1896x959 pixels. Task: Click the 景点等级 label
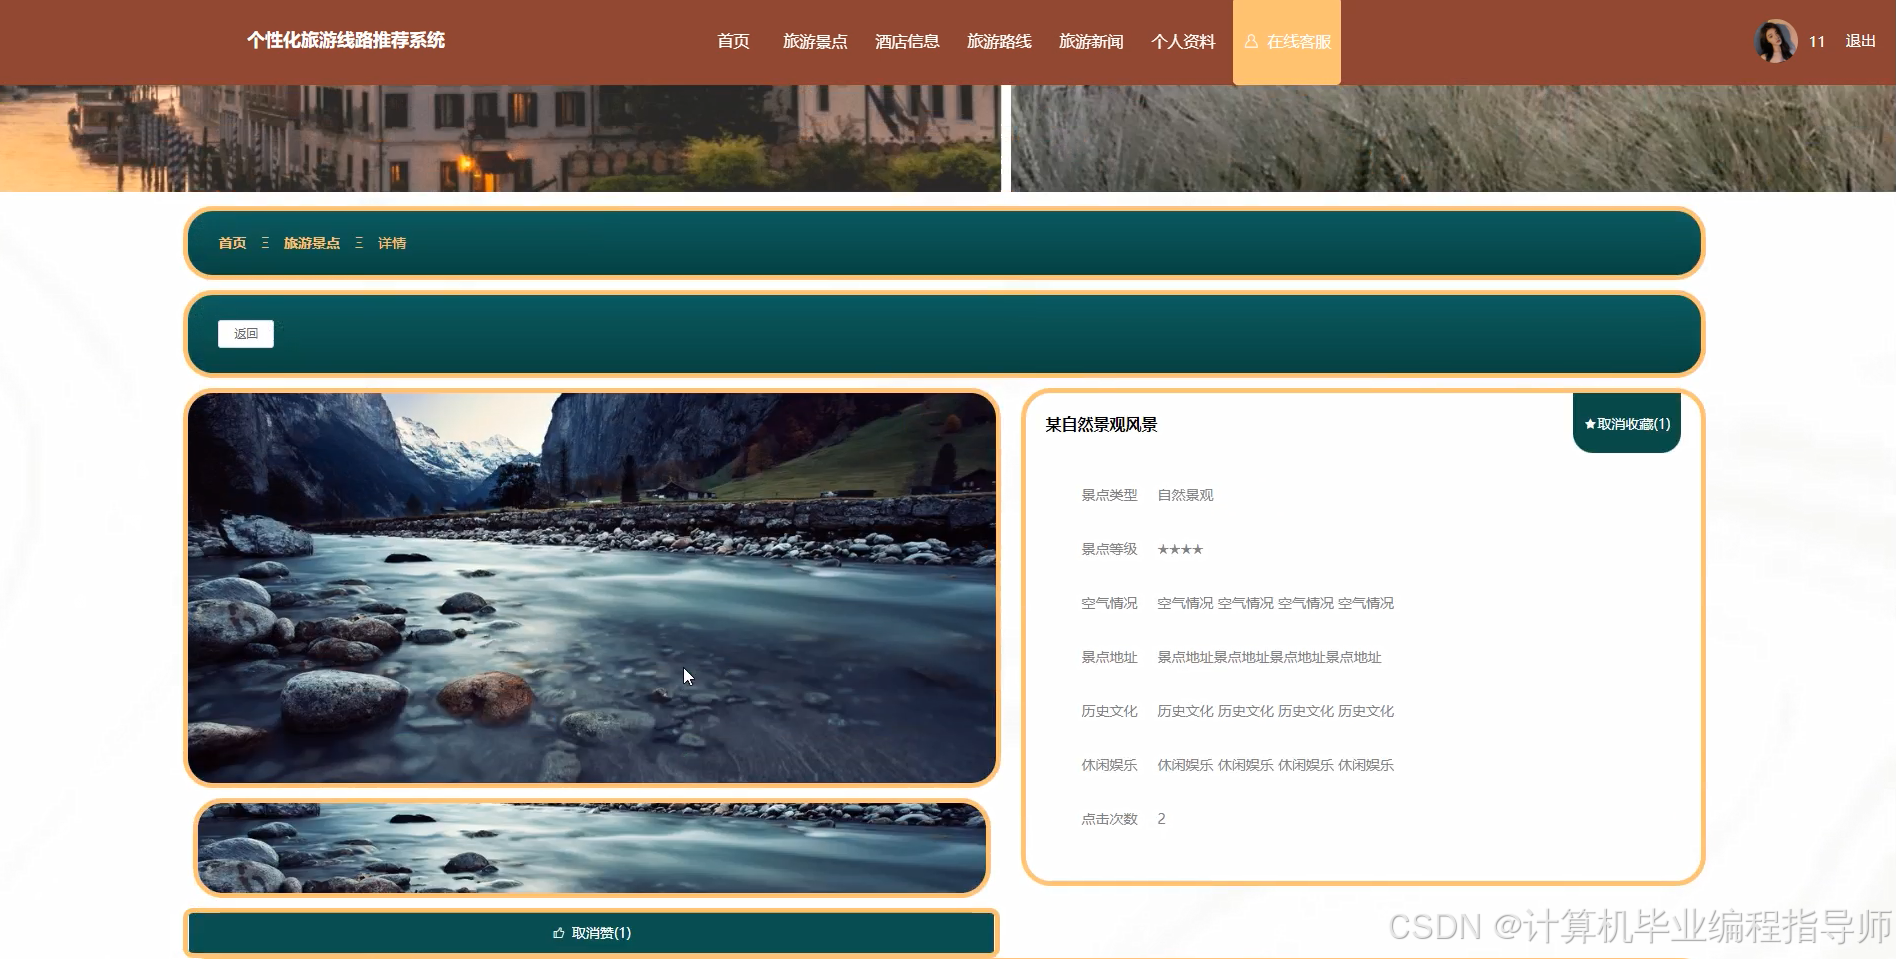tap(1109, 549)
